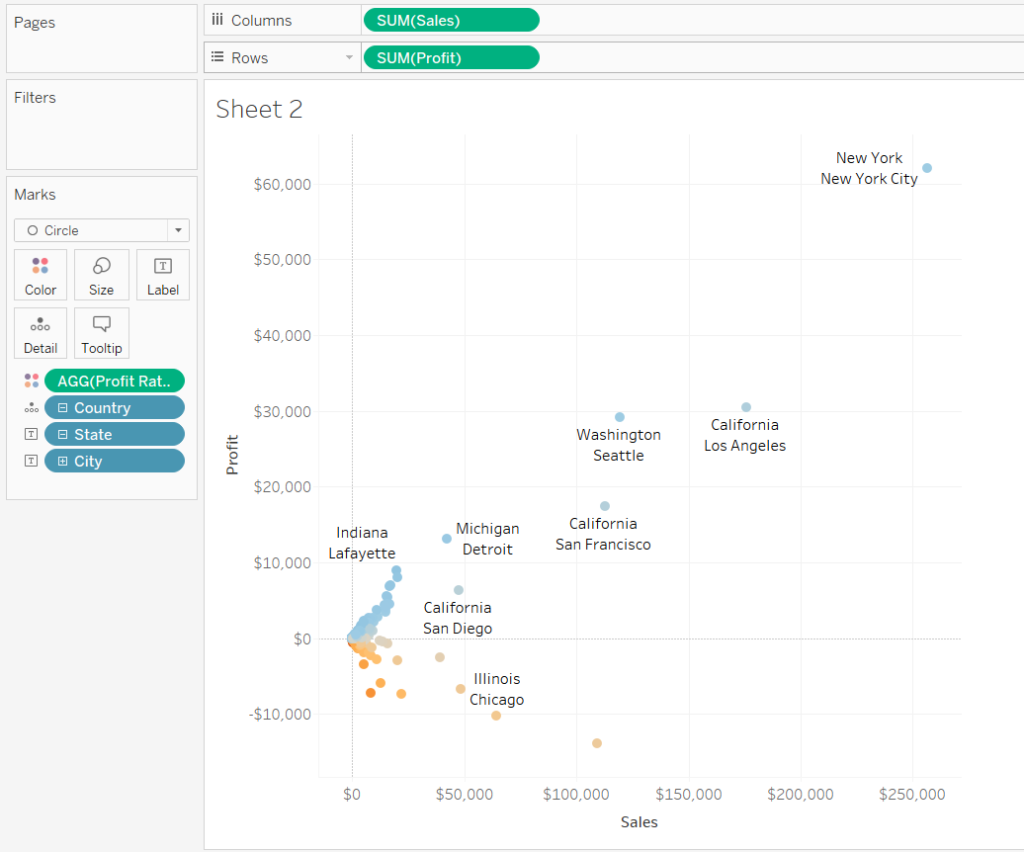Viewport: 1024px width, 852px height.
Task: Click inside the Filters shelf
Action: point(100,130)
